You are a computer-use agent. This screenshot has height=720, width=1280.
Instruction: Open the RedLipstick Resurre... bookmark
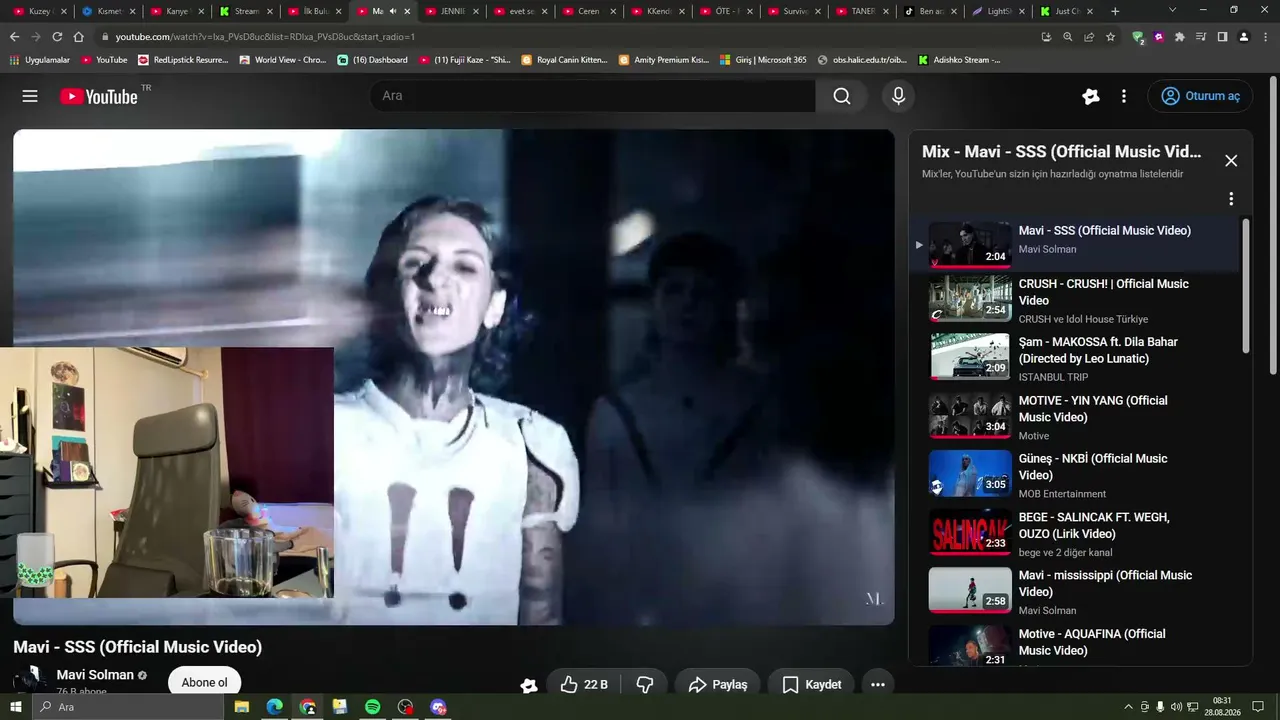click(183, 60)
